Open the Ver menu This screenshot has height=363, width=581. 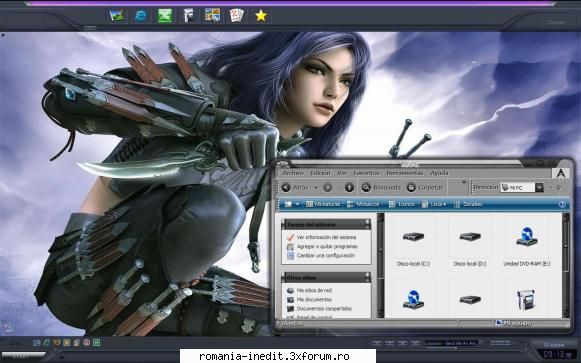coord(342,173)
